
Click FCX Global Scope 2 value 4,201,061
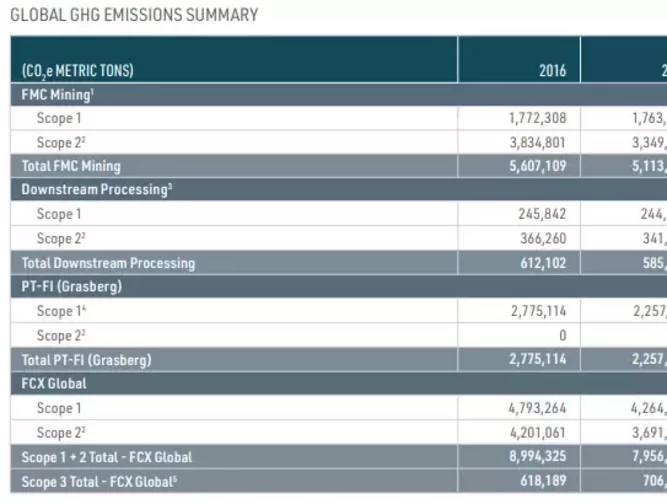click(538, 433)
